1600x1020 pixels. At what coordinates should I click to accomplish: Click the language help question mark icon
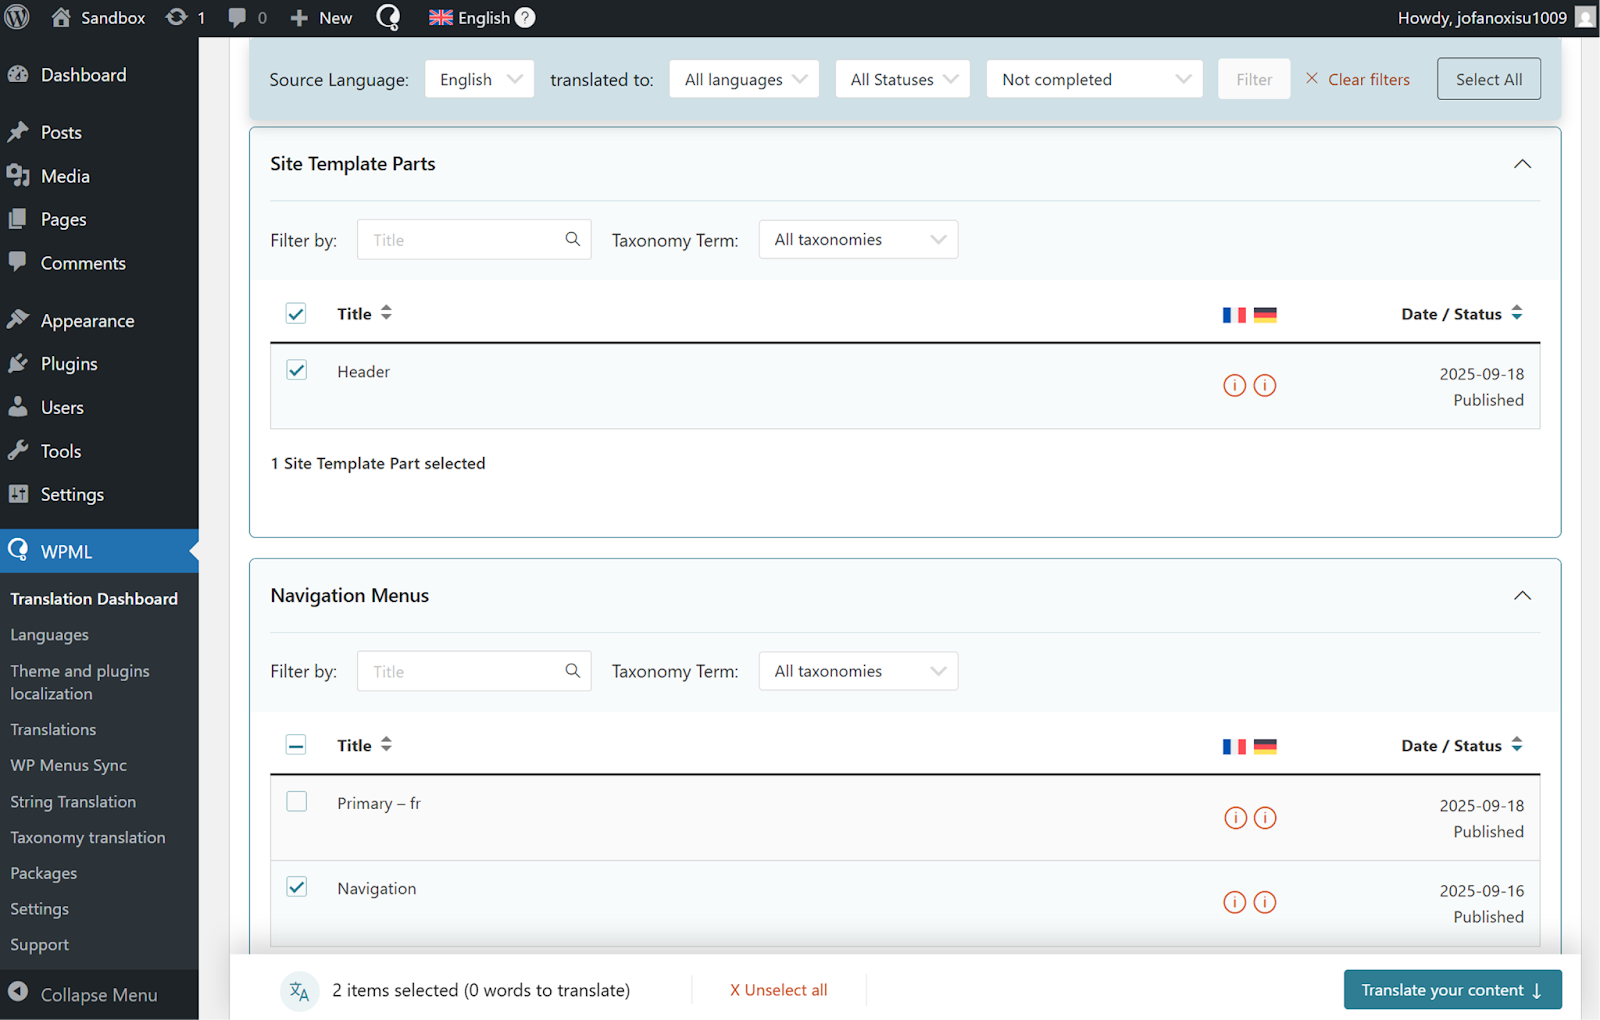tap(525, 18)
